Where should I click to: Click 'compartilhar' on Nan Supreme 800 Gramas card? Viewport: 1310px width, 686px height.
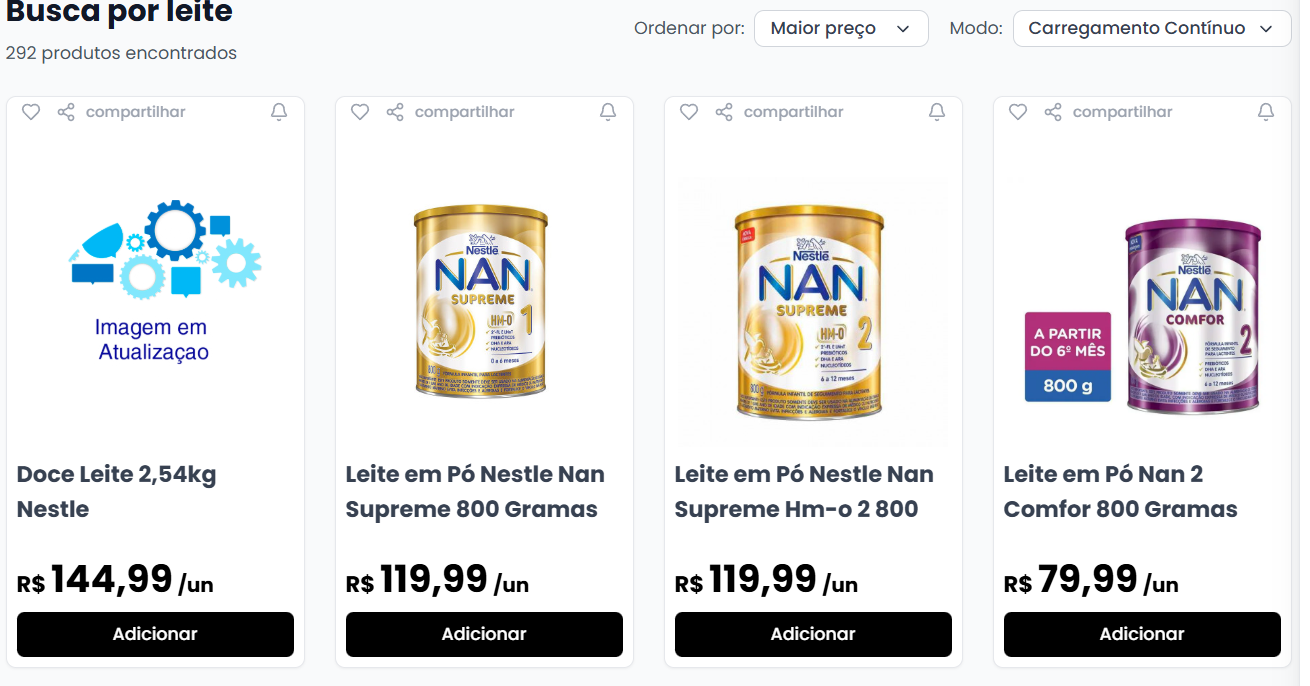(464, 112)
